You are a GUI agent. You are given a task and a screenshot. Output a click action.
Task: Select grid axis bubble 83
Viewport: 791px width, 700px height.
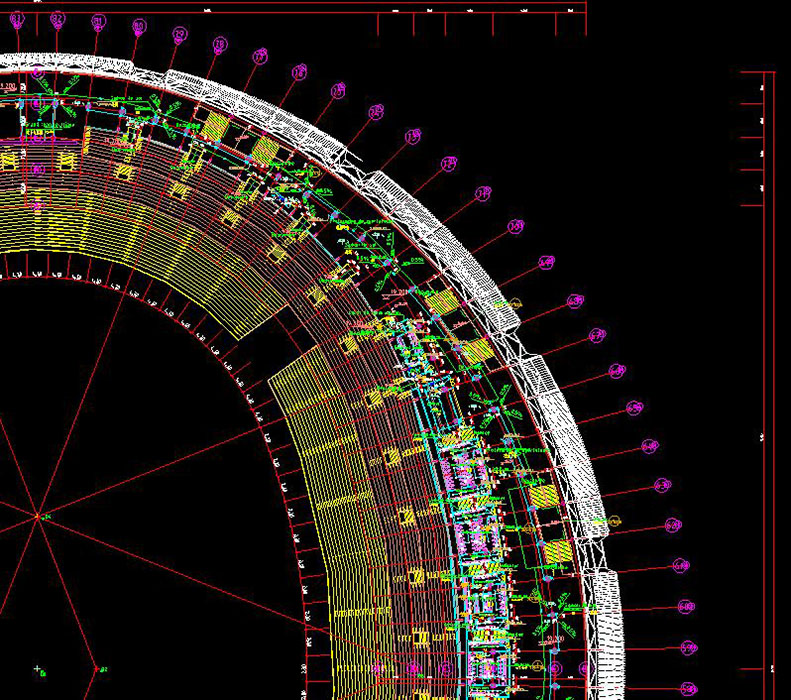pyautogui.click(x=17, y=20)
